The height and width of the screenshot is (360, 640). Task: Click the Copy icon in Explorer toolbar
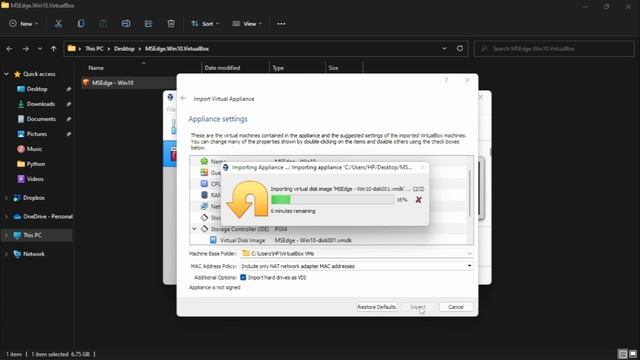click(81, 24)
